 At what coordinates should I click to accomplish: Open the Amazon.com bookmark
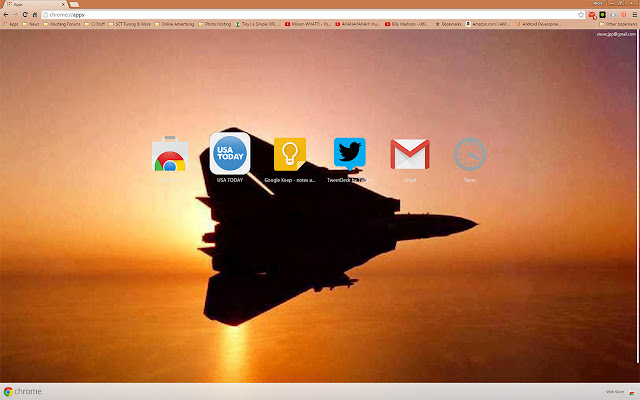(x=488, y=24)
